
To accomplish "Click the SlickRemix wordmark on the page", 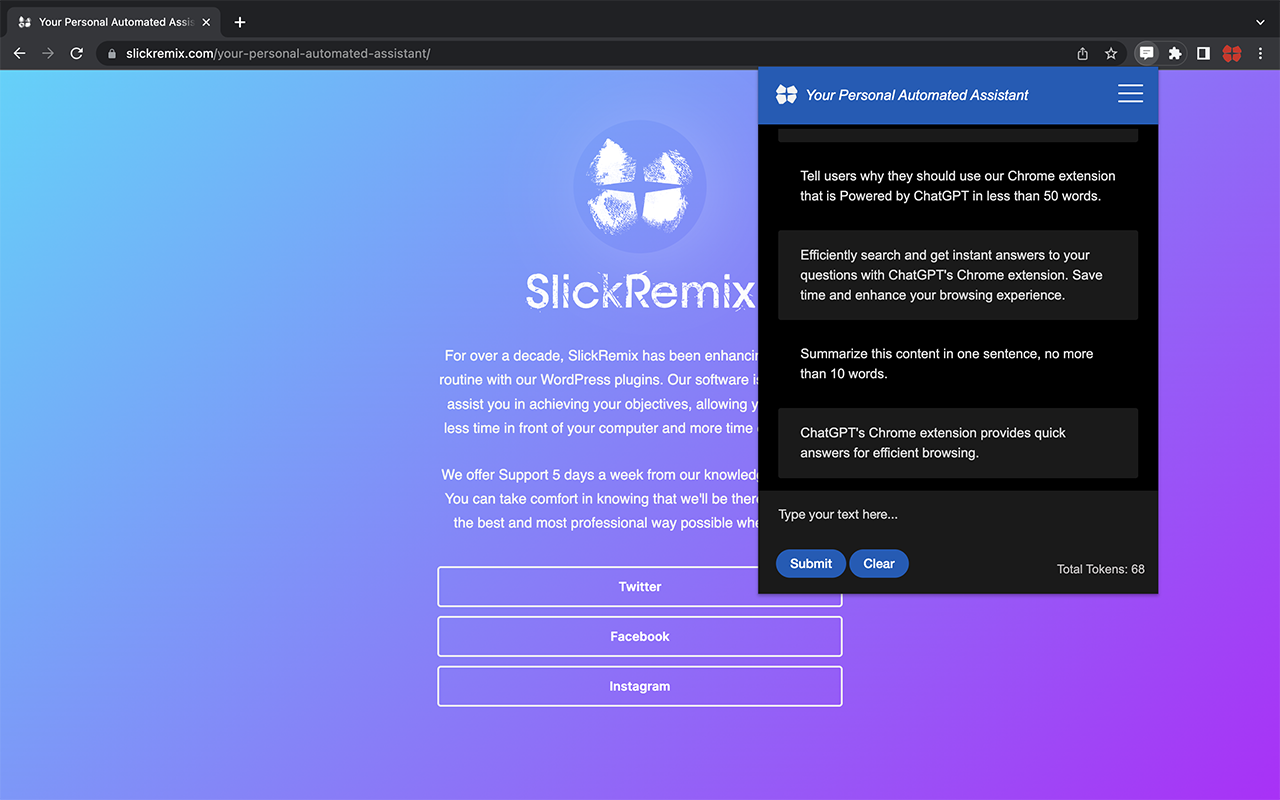I will (x=640, y=291).
